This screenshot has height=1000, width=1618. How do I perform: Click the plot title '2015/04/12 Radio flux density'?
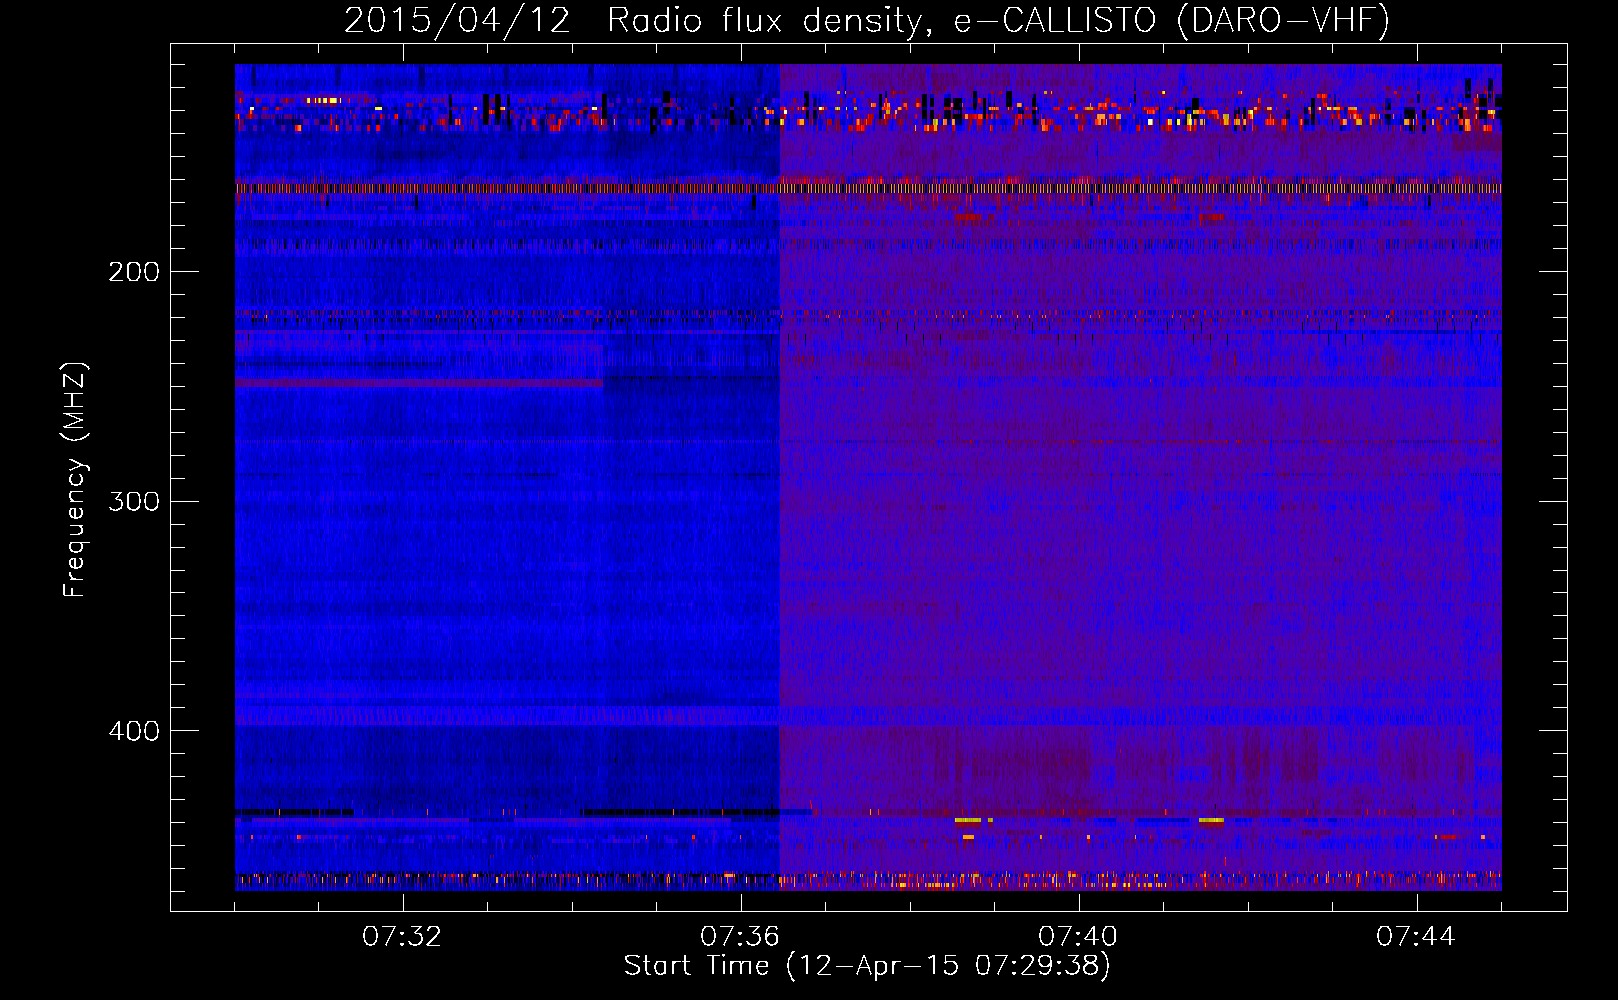pos(638,21)
